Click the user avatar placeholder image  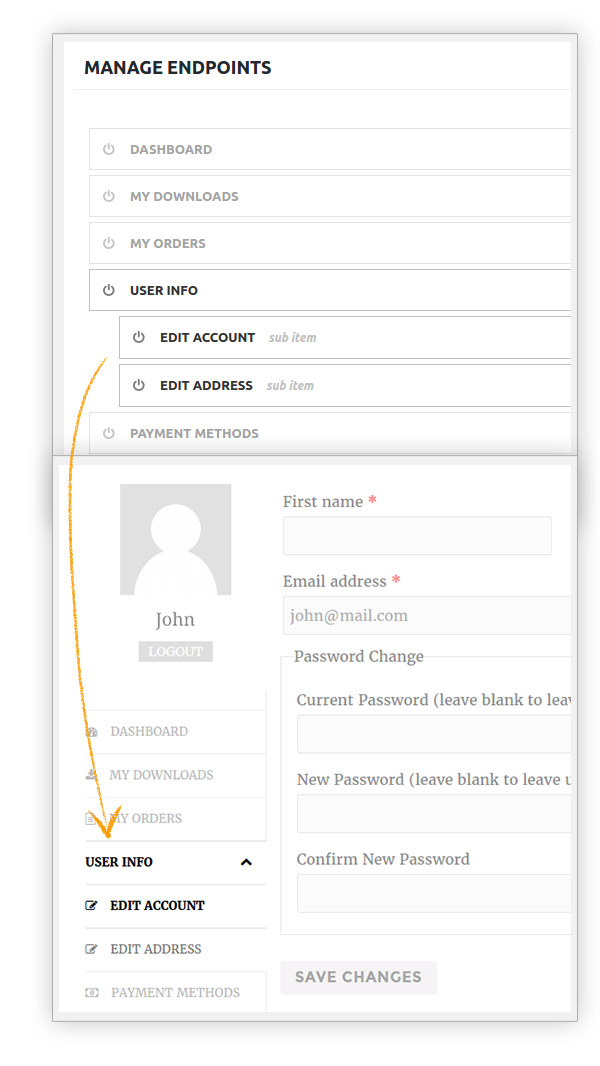[175, 539]
